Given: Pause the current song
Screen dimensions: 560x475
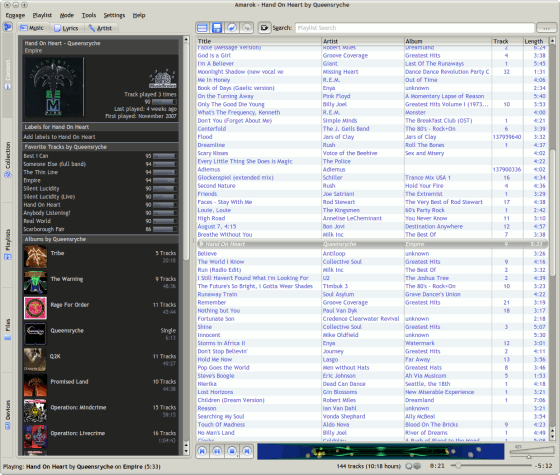Looking at the screenshot, I should [x=217, y=451].
